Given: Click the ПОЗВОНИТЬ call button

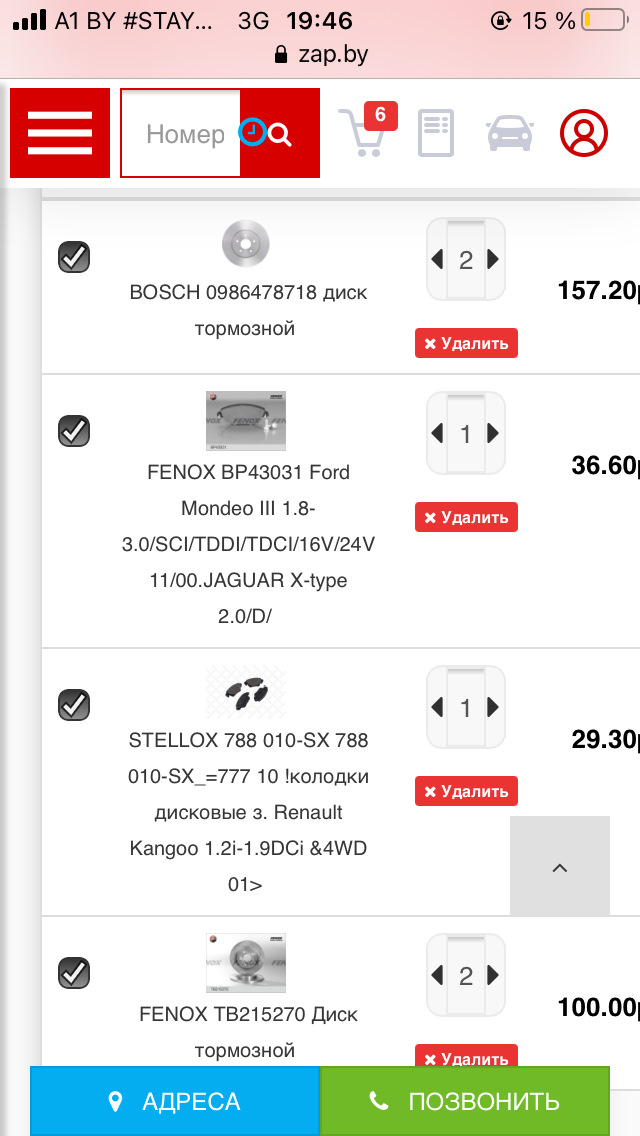Looking at the screenshot, I should [465, 1101].
